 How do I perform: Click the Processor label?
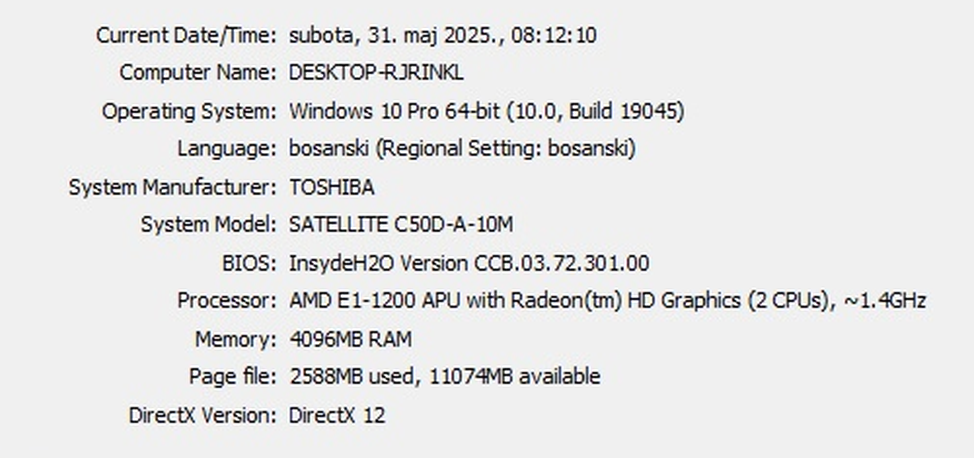227,301
